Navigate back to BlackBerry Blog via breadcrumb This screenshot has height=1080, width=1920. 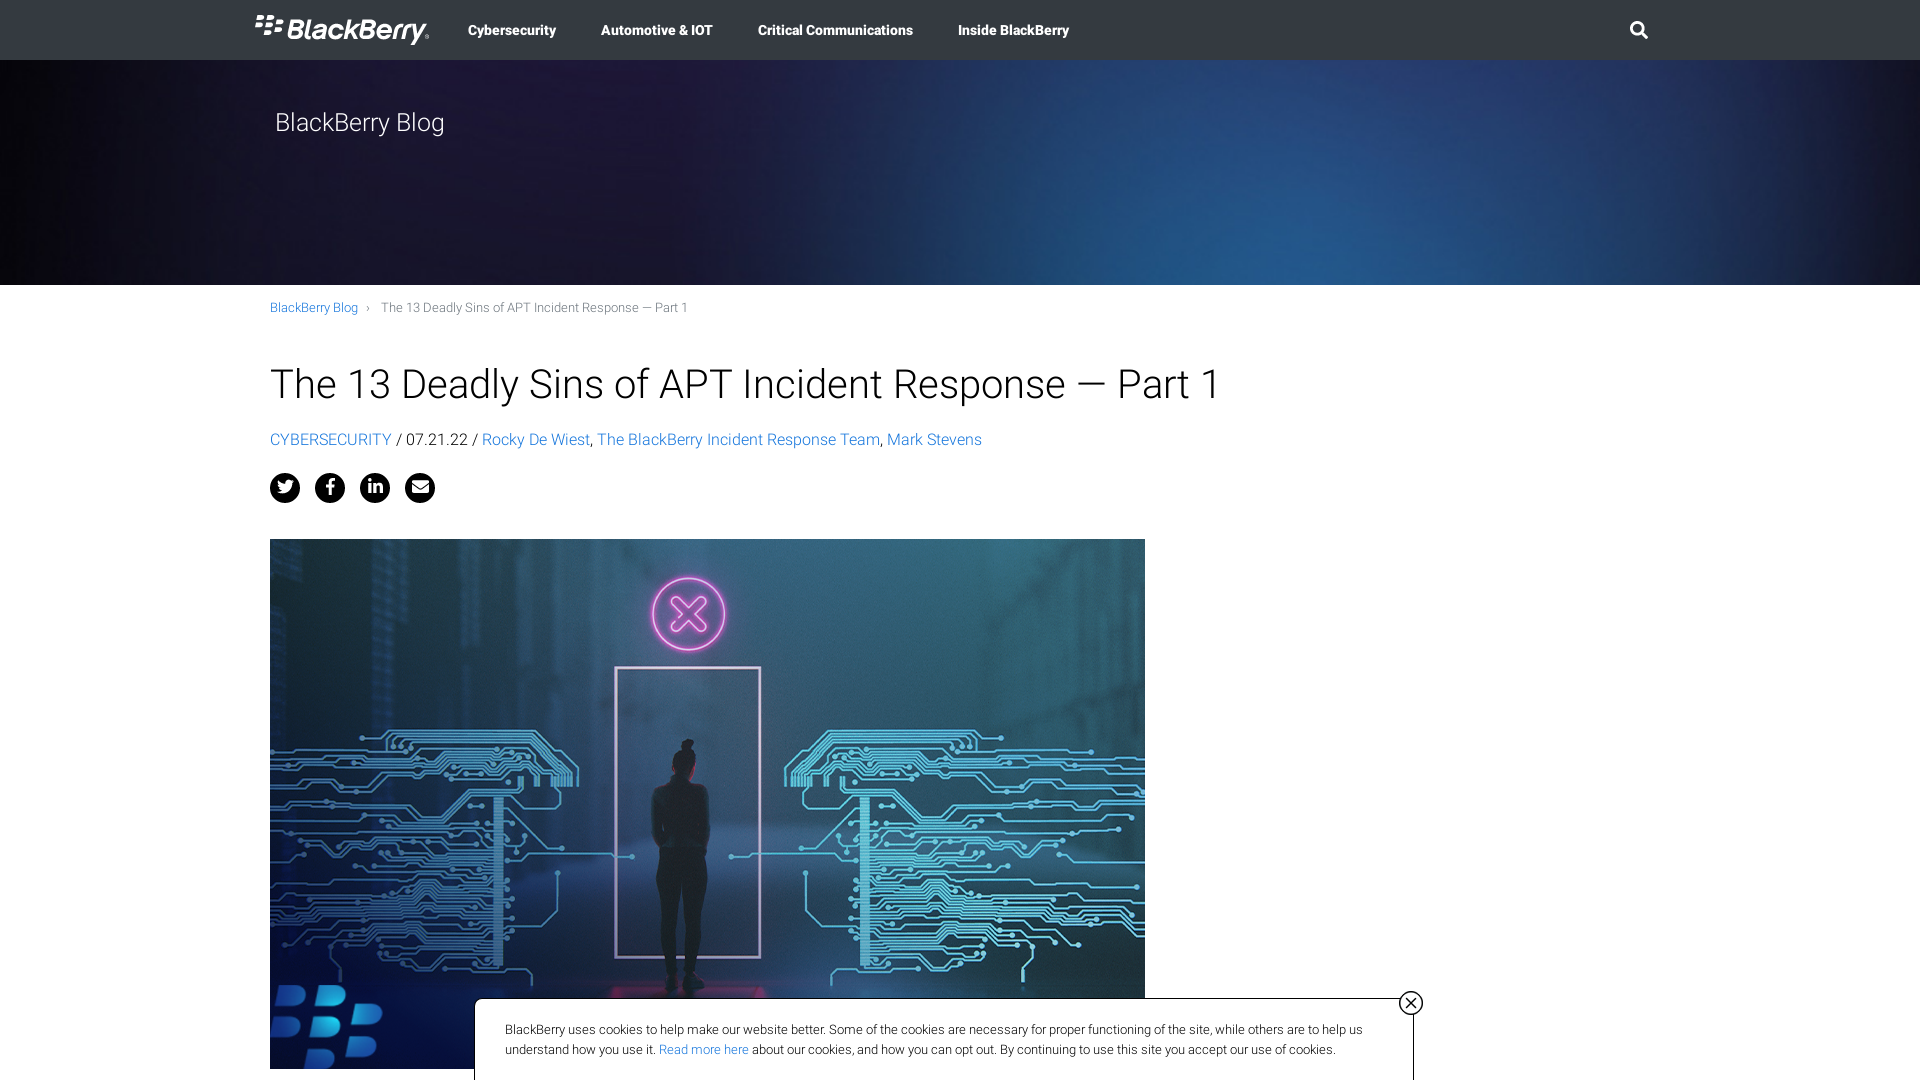click(313, 308)
